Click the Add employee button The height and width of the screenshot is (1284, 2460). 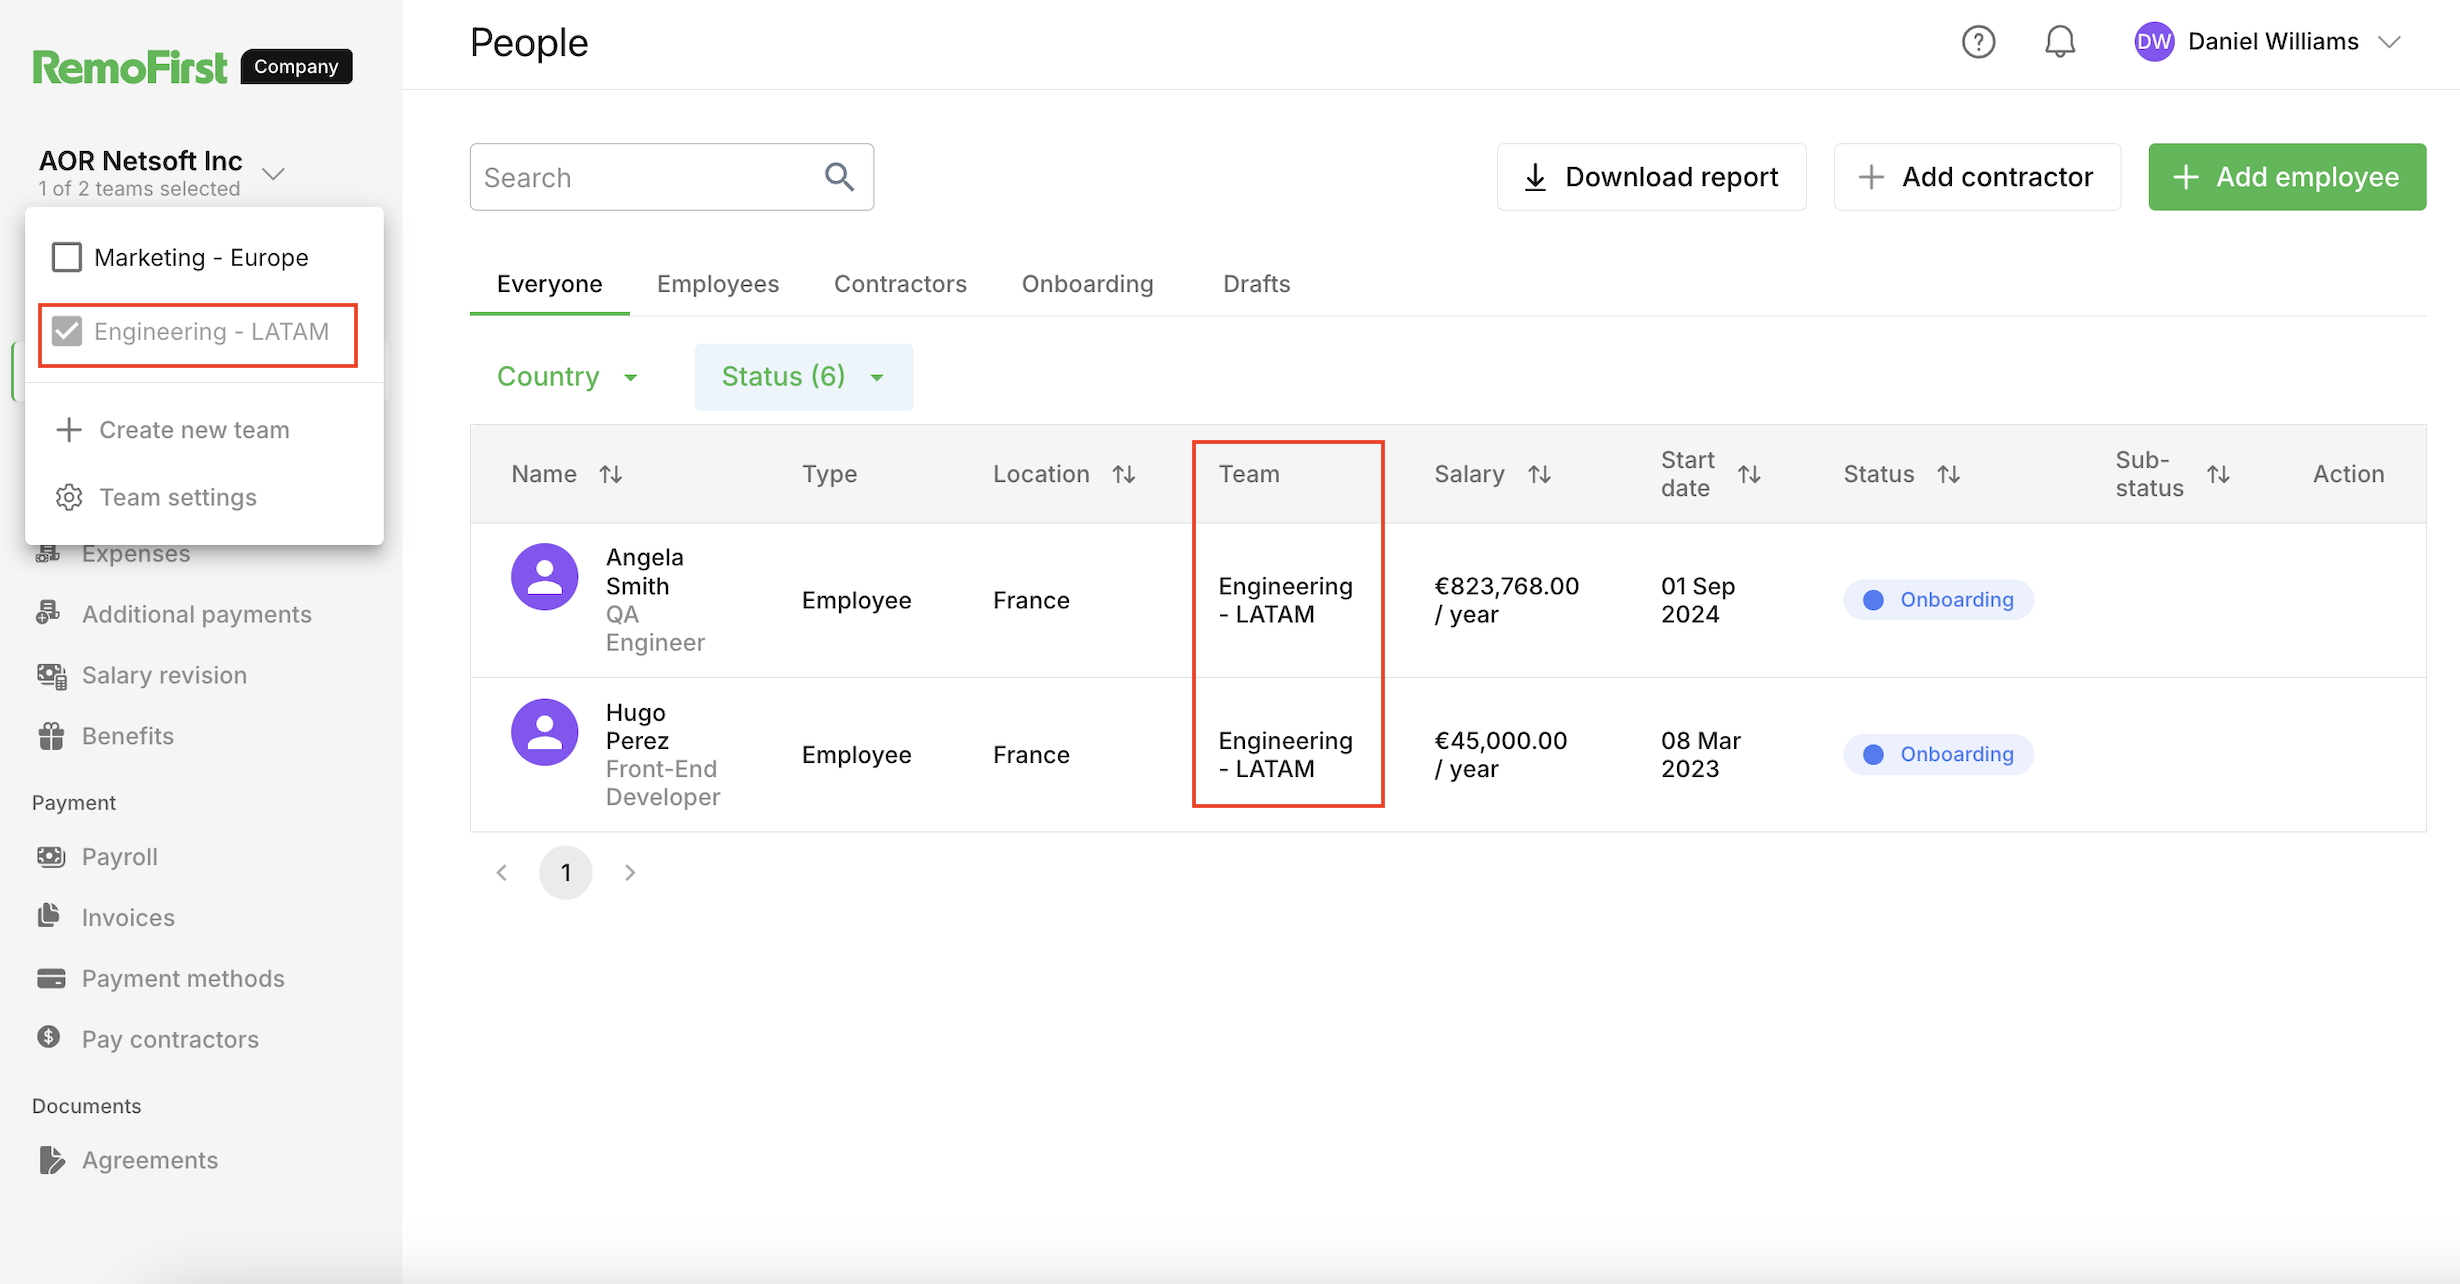tap(2287, 177)
